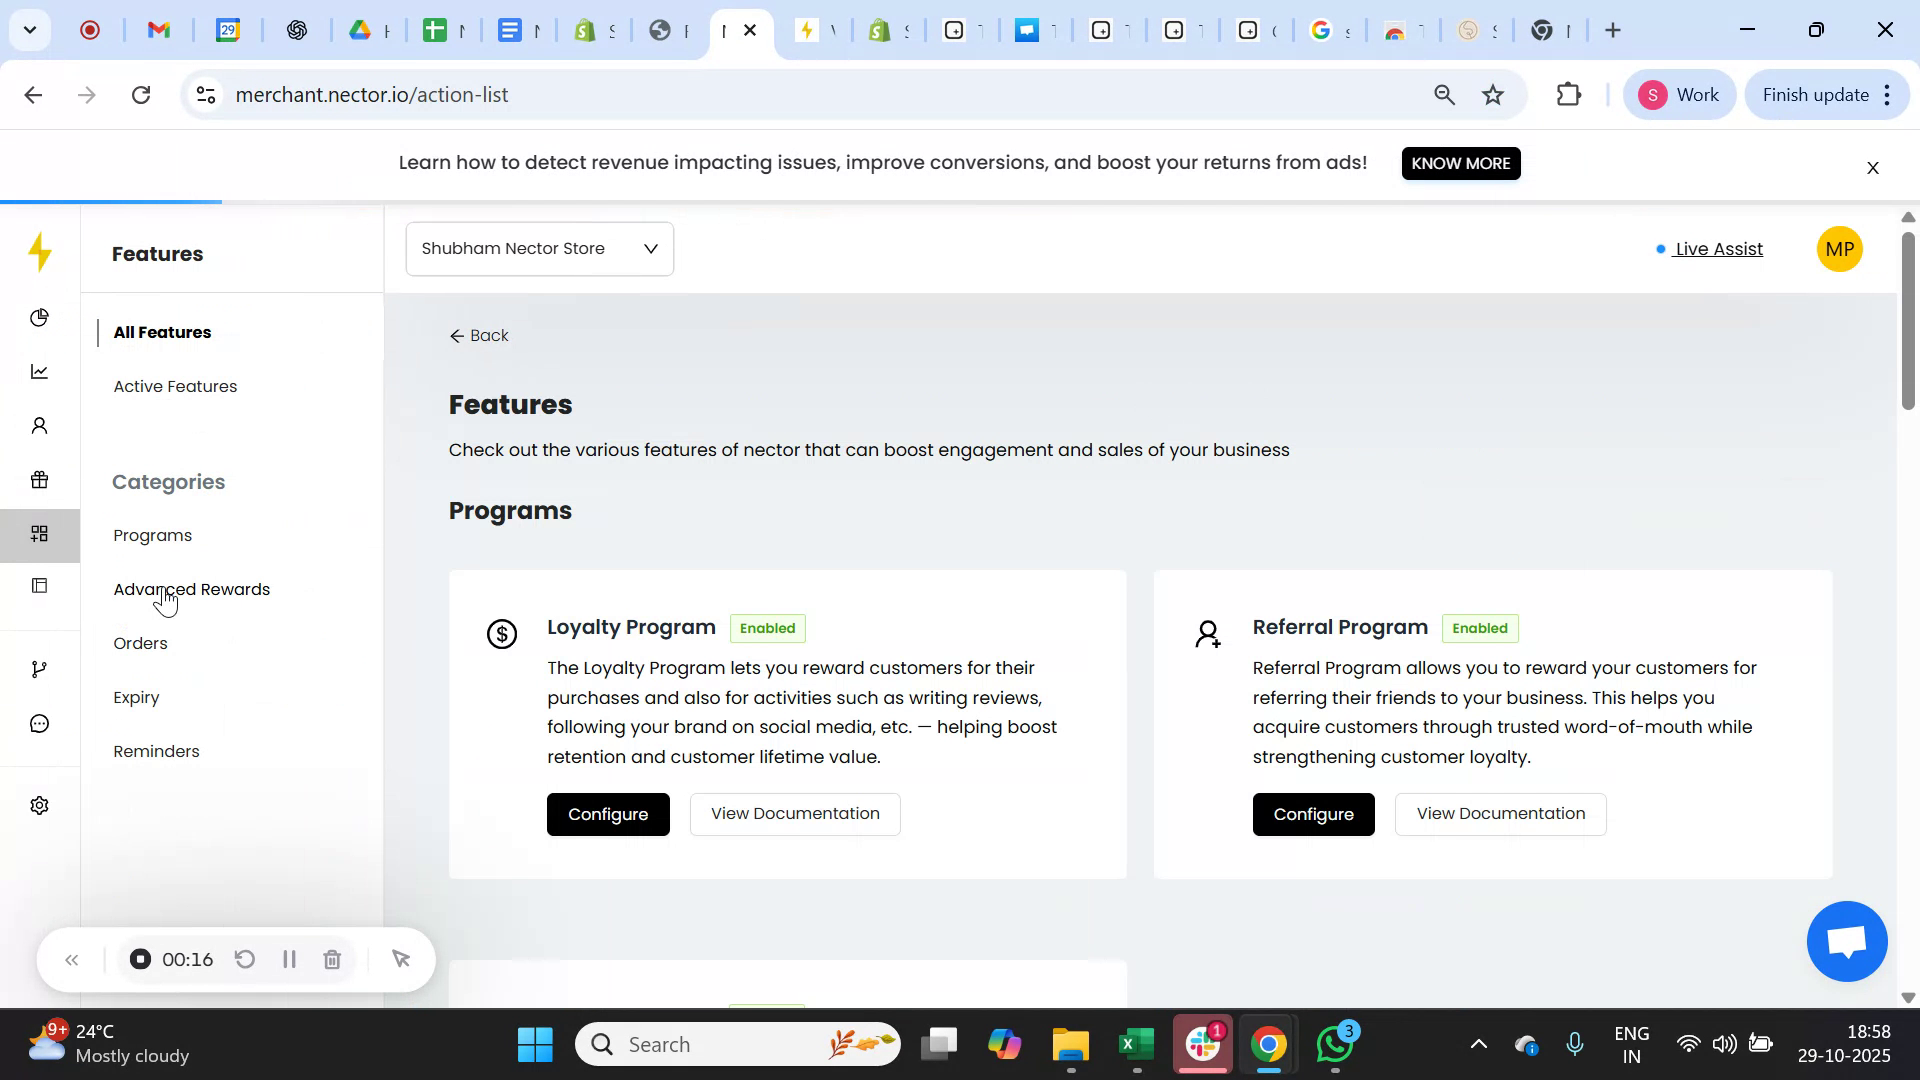Image resolution: width=1920 pixels, height=1080 pixels.
Task: Open the panels layout icon below Features grid
Action: pyautogui.click(x=39, y=586)
